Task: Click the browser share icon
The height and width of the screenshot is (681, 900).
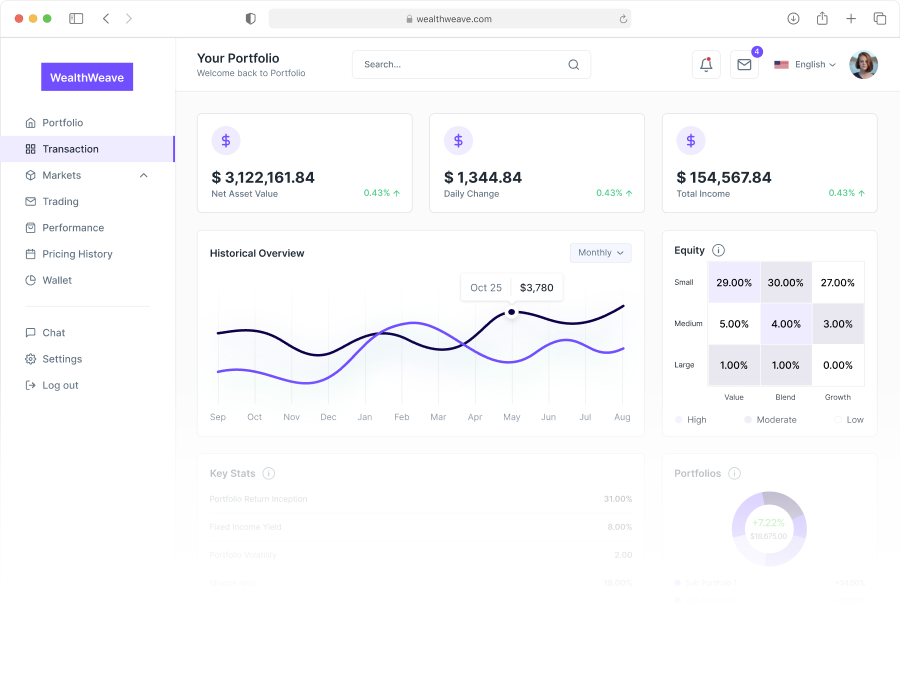Action: click(x=822, y=19)
